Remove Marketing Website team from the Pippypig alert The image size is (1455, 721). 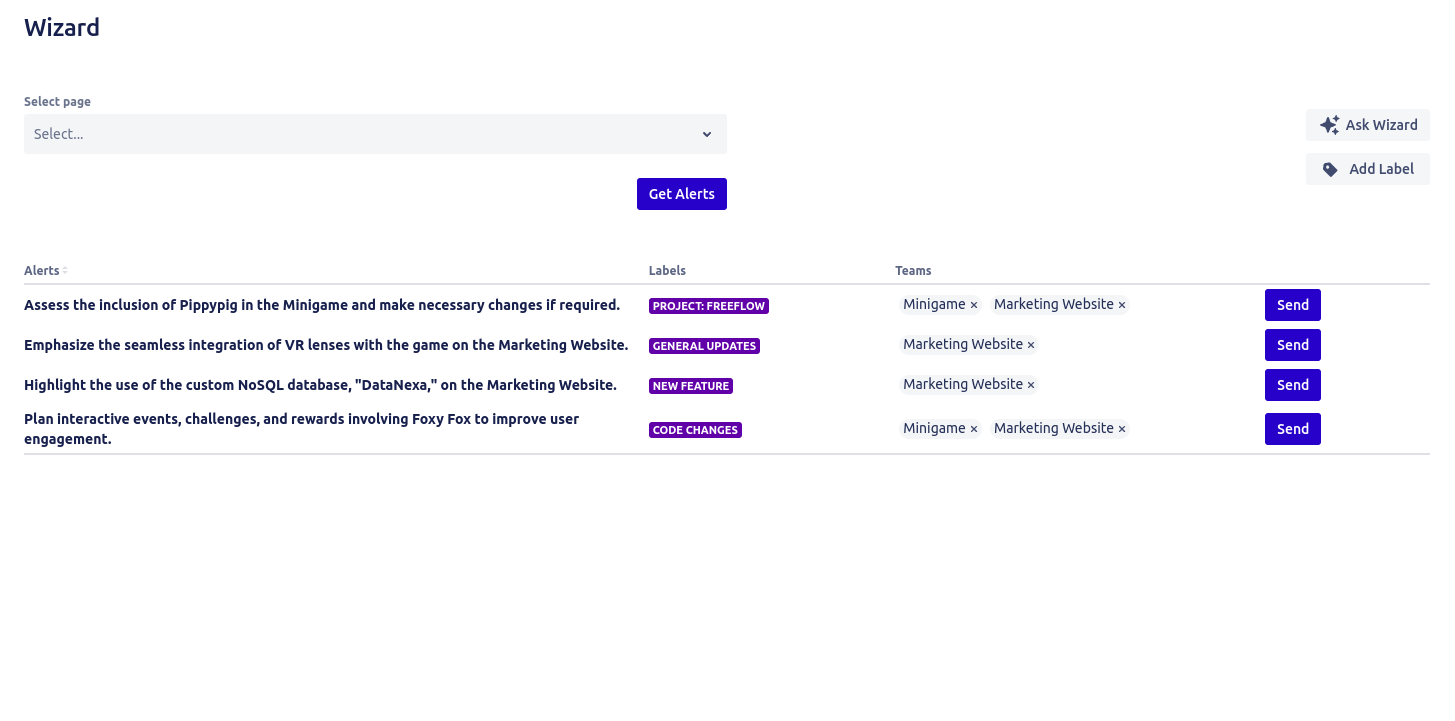pyautogui.click(x=1122, y=304)
